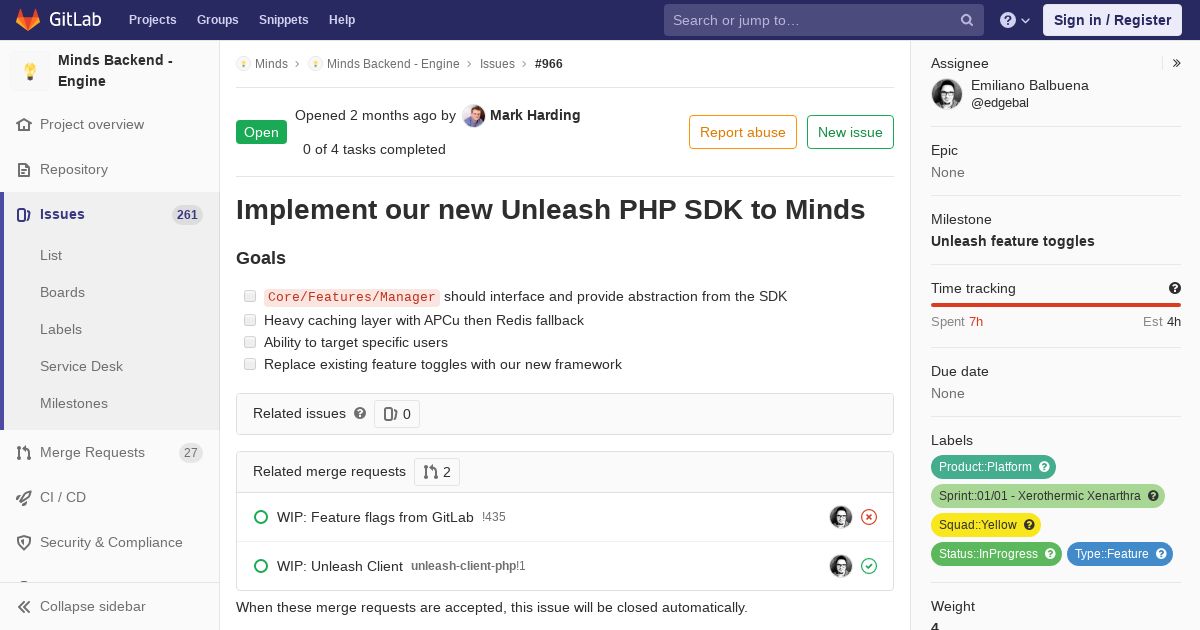
Task: Click the #966 breadcrumb
Action: (x=549, y=64)
